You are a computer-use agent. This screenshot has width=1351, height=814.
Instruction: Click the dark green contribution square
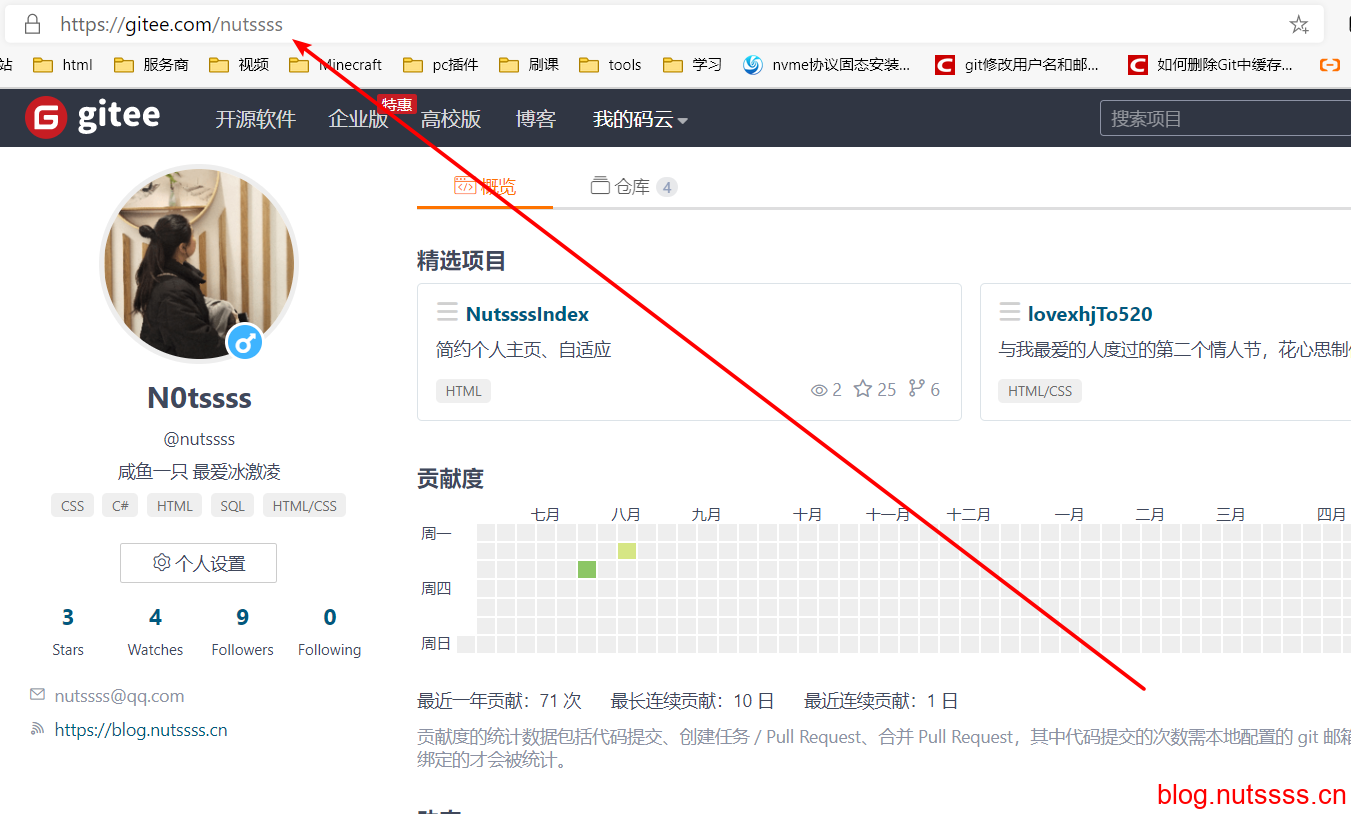(x=587, y=569)
